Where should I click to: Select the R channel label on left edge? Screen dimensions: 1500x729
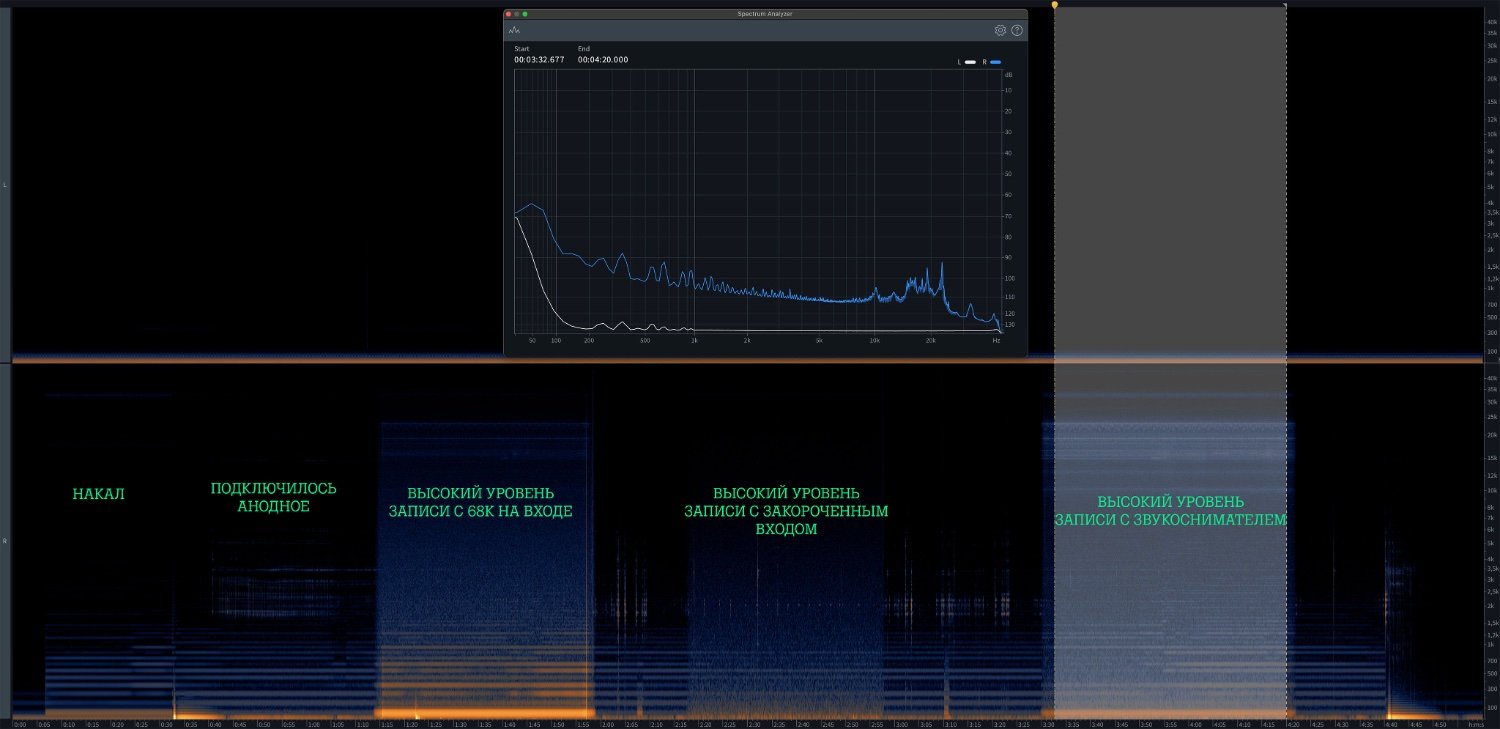(5, 540)
